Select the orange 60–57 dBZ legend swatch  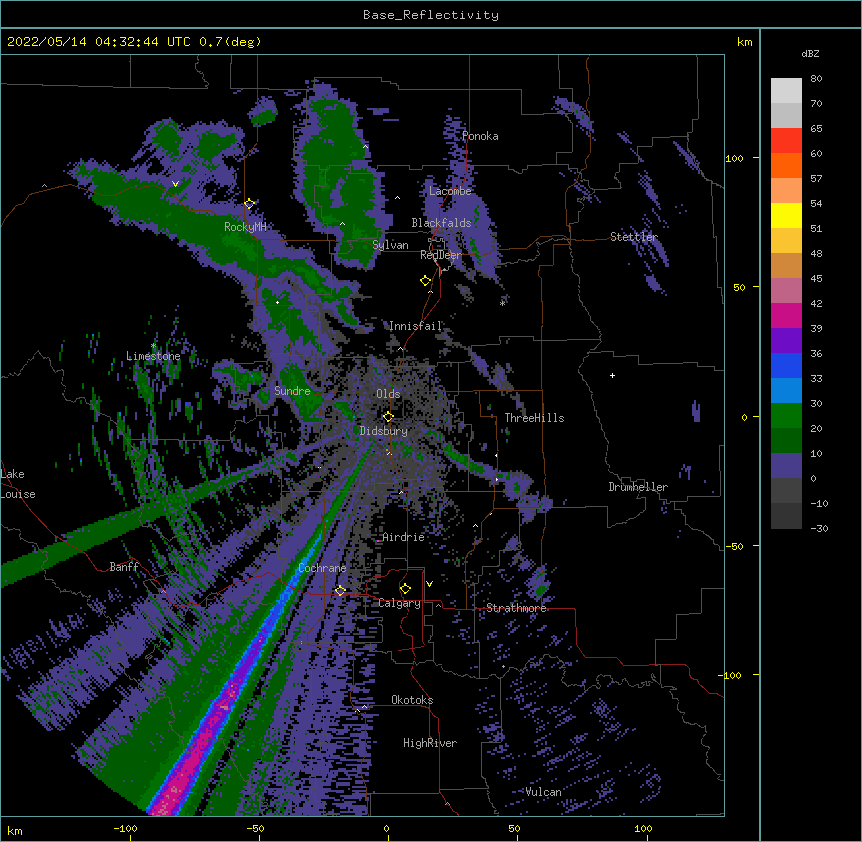[x=786, y=165]
